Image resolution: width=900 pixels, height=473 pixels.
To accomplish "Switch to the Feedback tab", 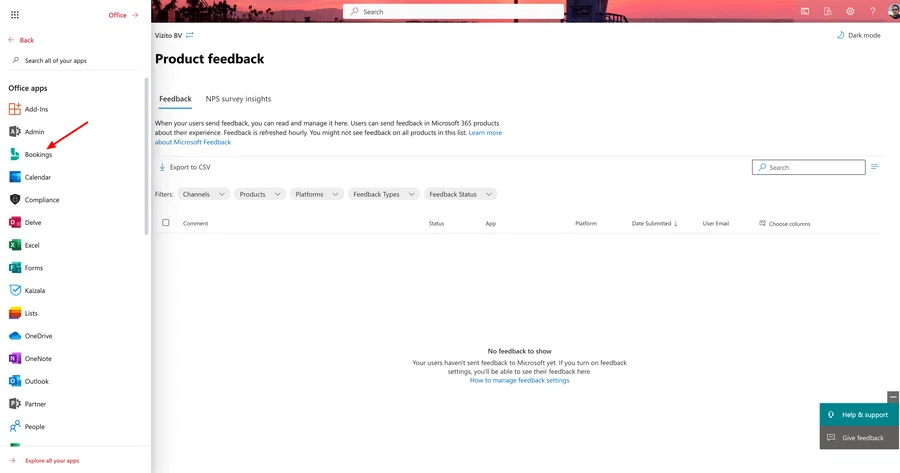I will (175, 99).
